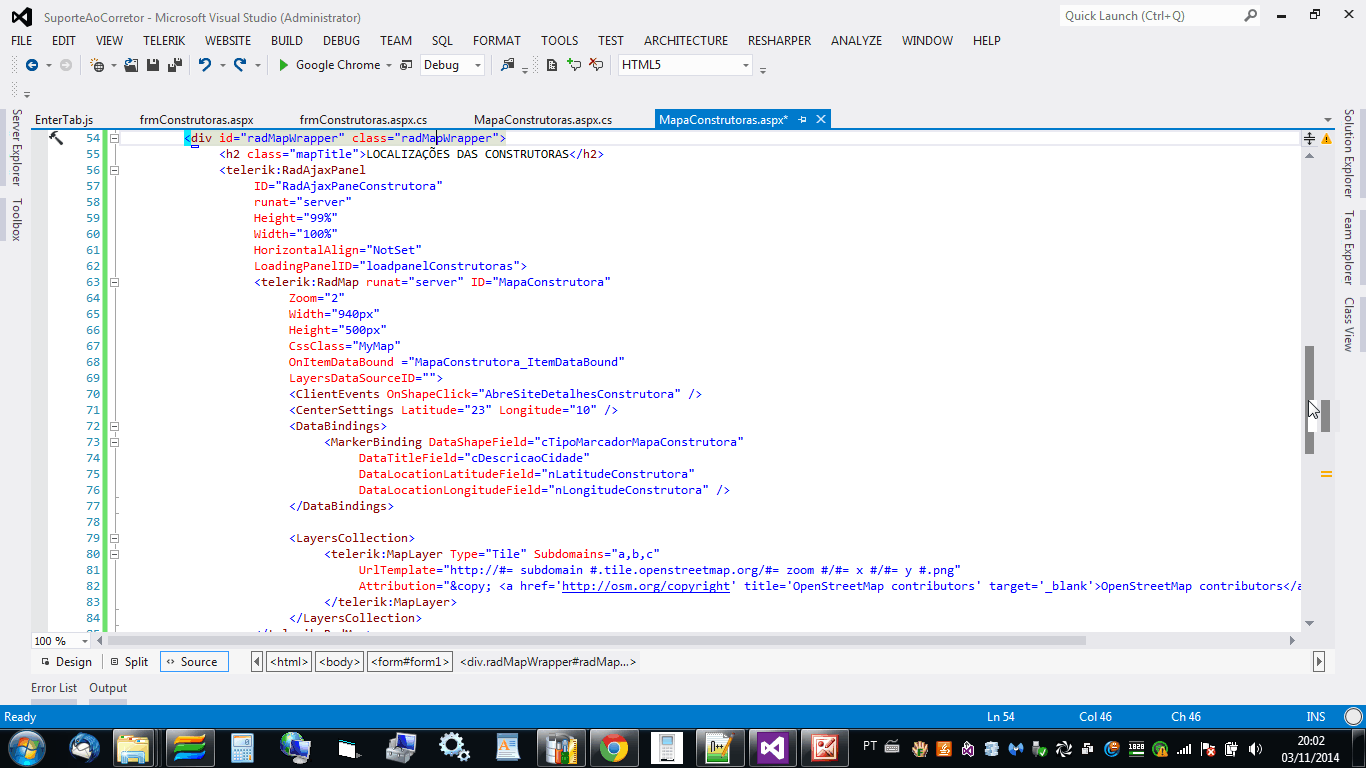The height and width of the screenshot is (768, 1366).
Task: Collapse the RadAjaxPanel block at line 56
Action: click(114, 170)
